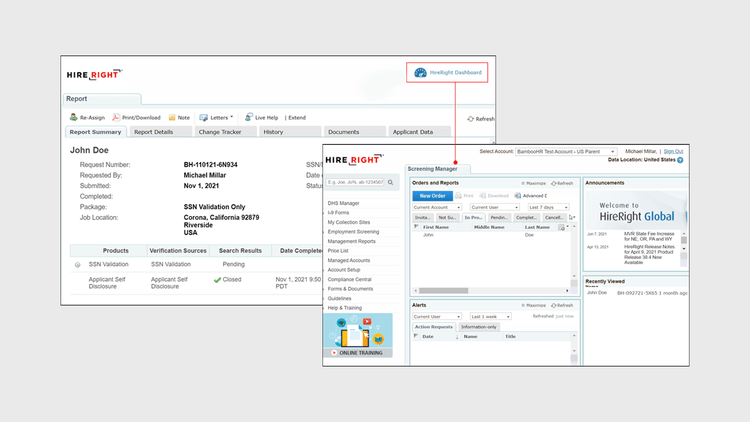This screenshot has width=750, height=422.
Task: Click the Print/Download PDF icon
Action: 116,117
